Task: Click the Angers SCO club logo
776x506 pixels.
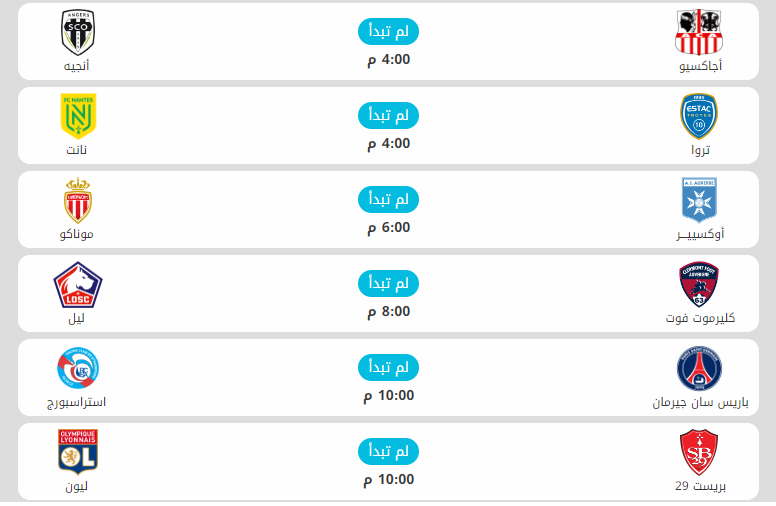Action: click(x=77, y=32)
